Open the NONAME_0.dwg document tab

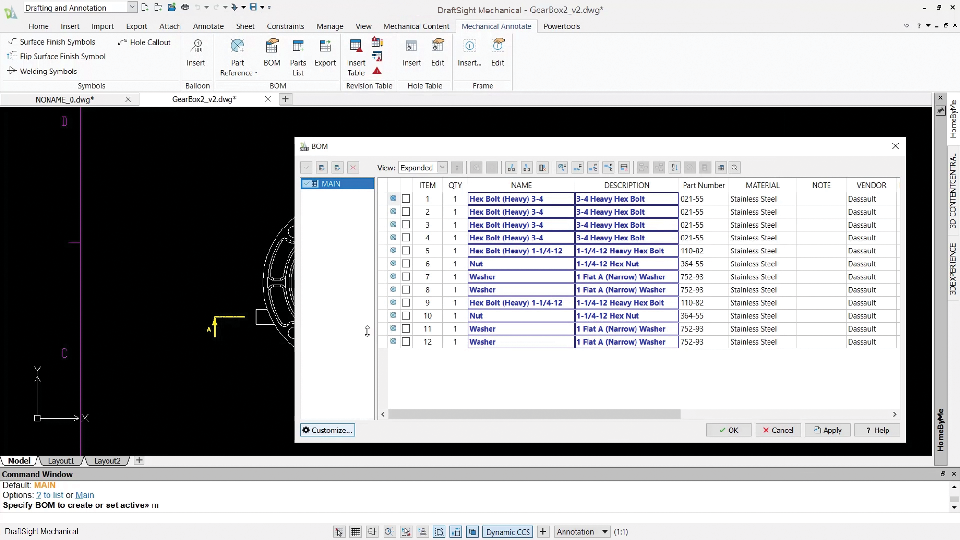point(64,99)
